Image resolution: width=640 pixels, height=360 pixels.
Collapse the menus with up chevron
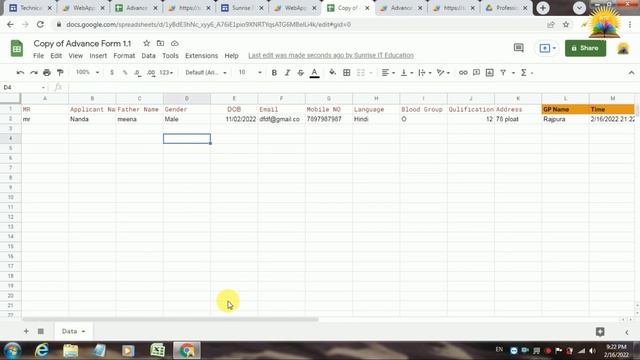coord(631,73)
